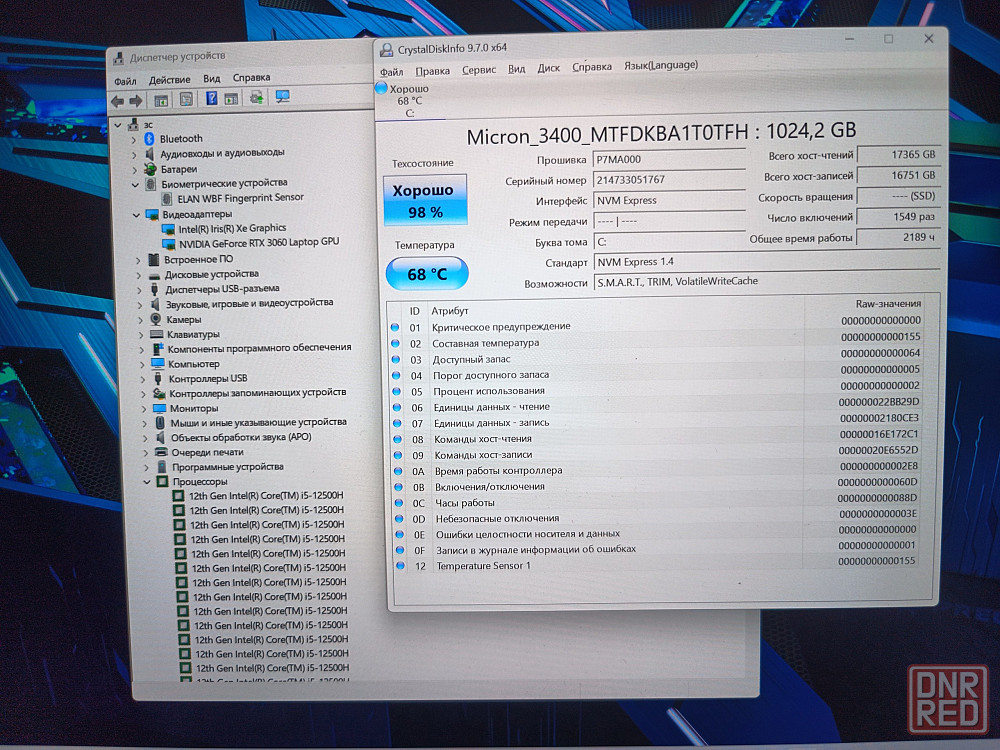Expand the Bluetooth category
Viewport: 1000px width, 750px height.
[133, 139]
